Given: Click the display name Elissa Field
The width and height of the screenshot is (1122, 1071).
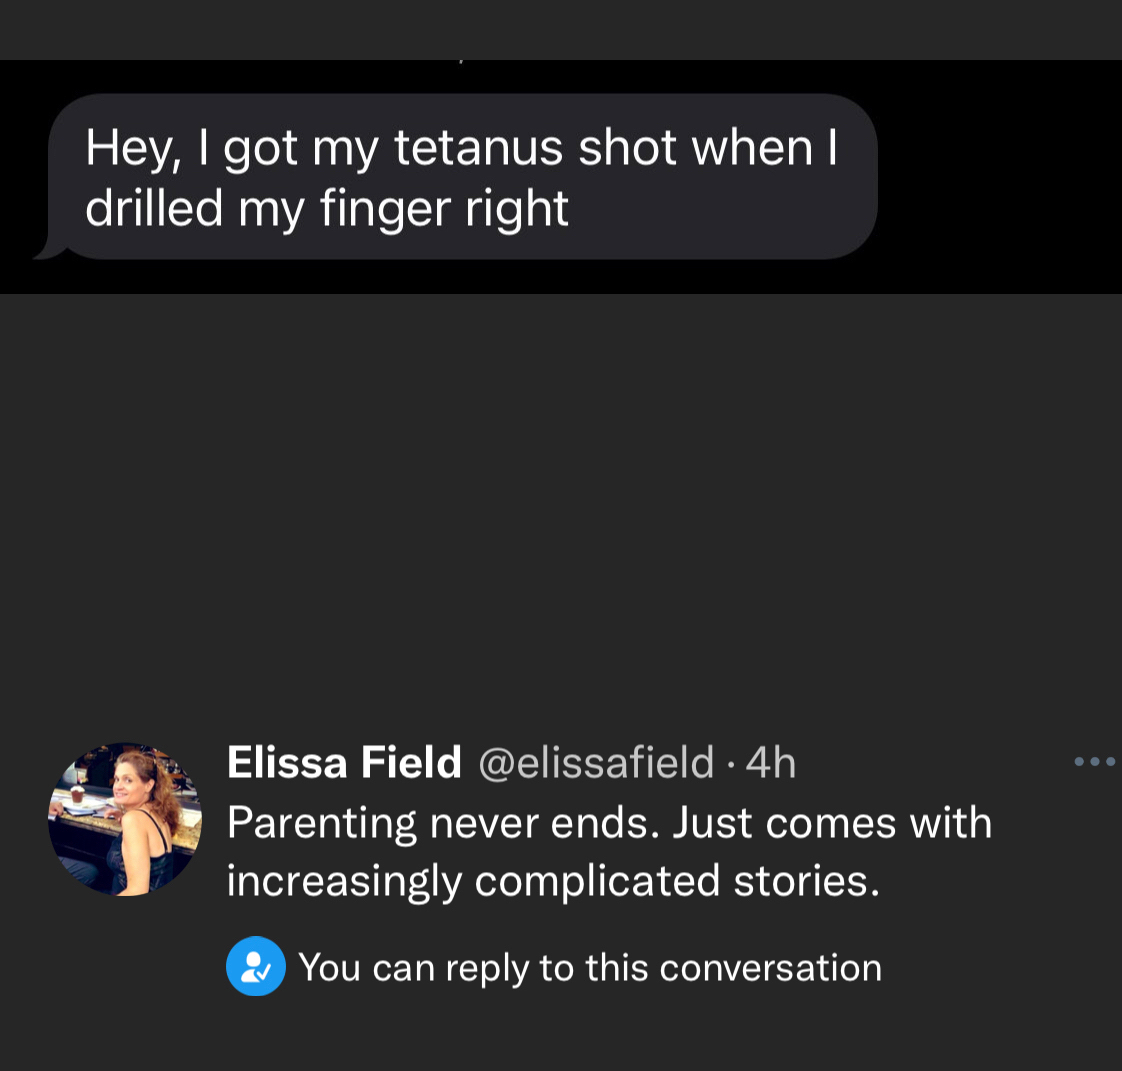Looking at the screenshot, I should tap(344, 763).
